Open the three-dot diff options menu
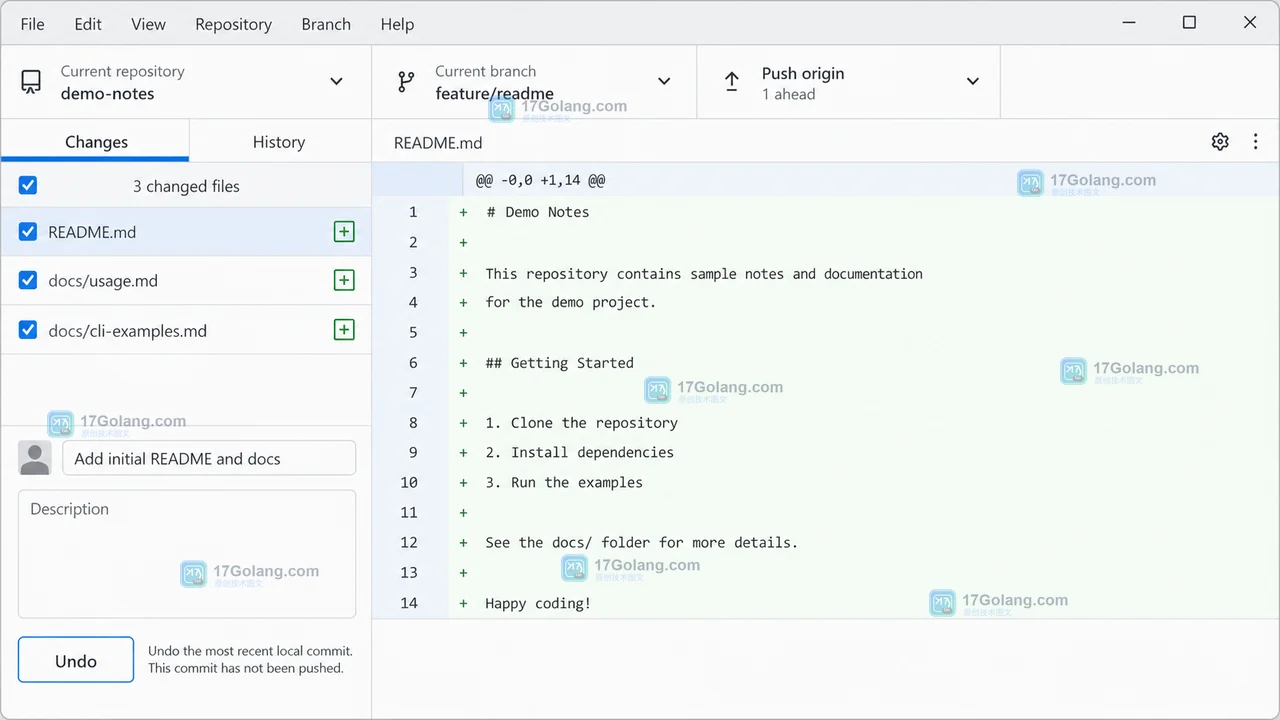The image size is (1280, 720). coord(1255,142)
